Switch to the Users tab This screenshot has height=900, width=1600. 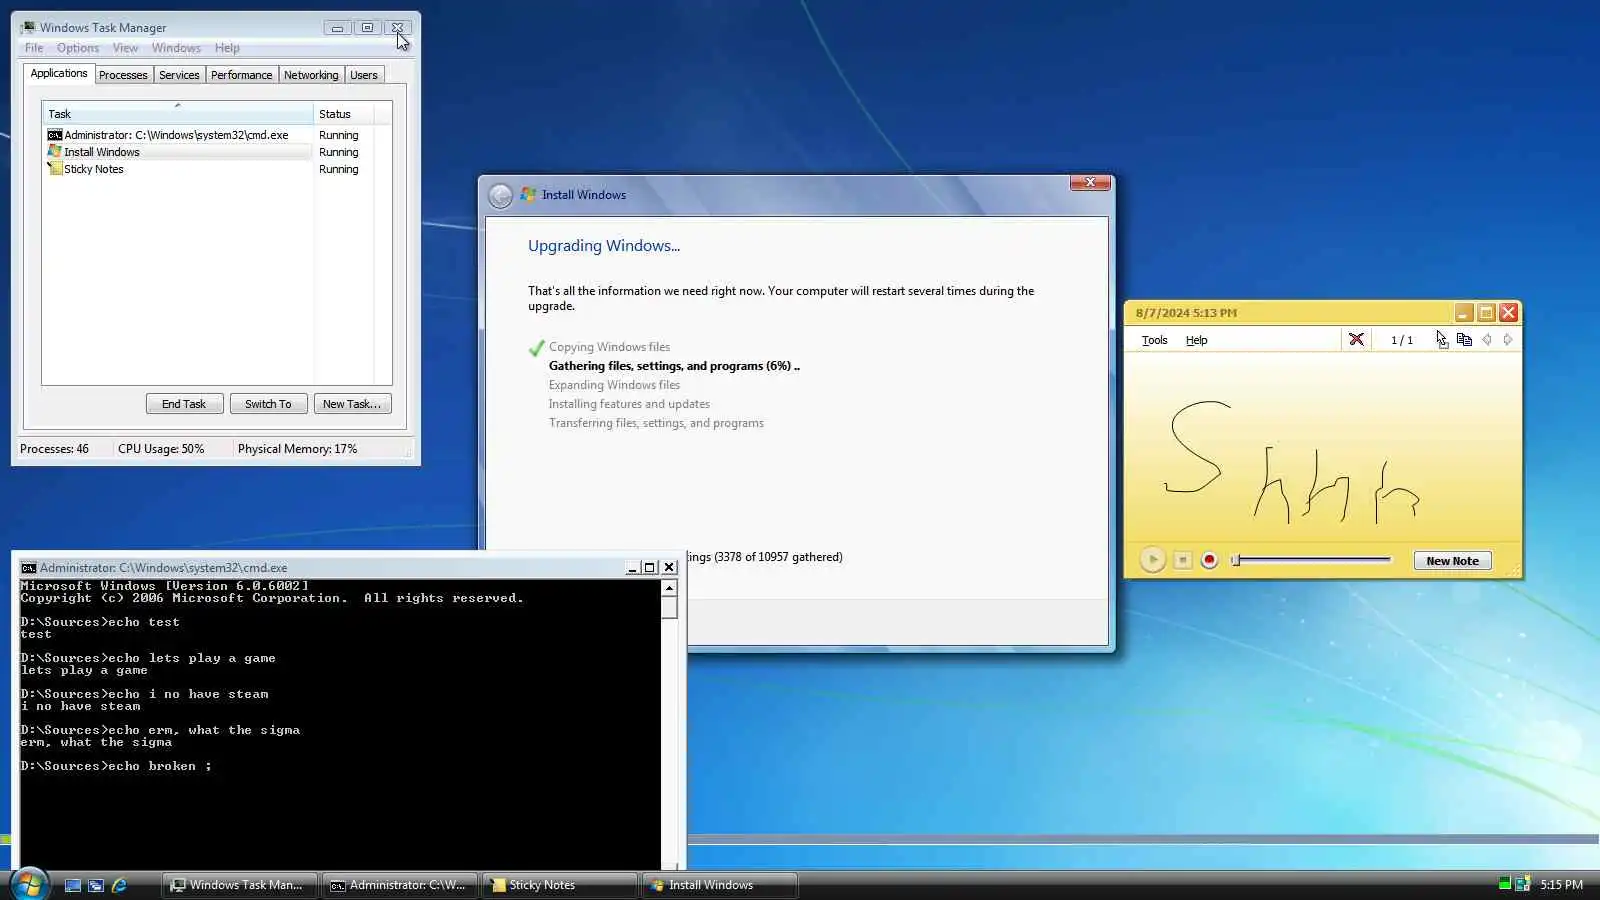[364, 75]
